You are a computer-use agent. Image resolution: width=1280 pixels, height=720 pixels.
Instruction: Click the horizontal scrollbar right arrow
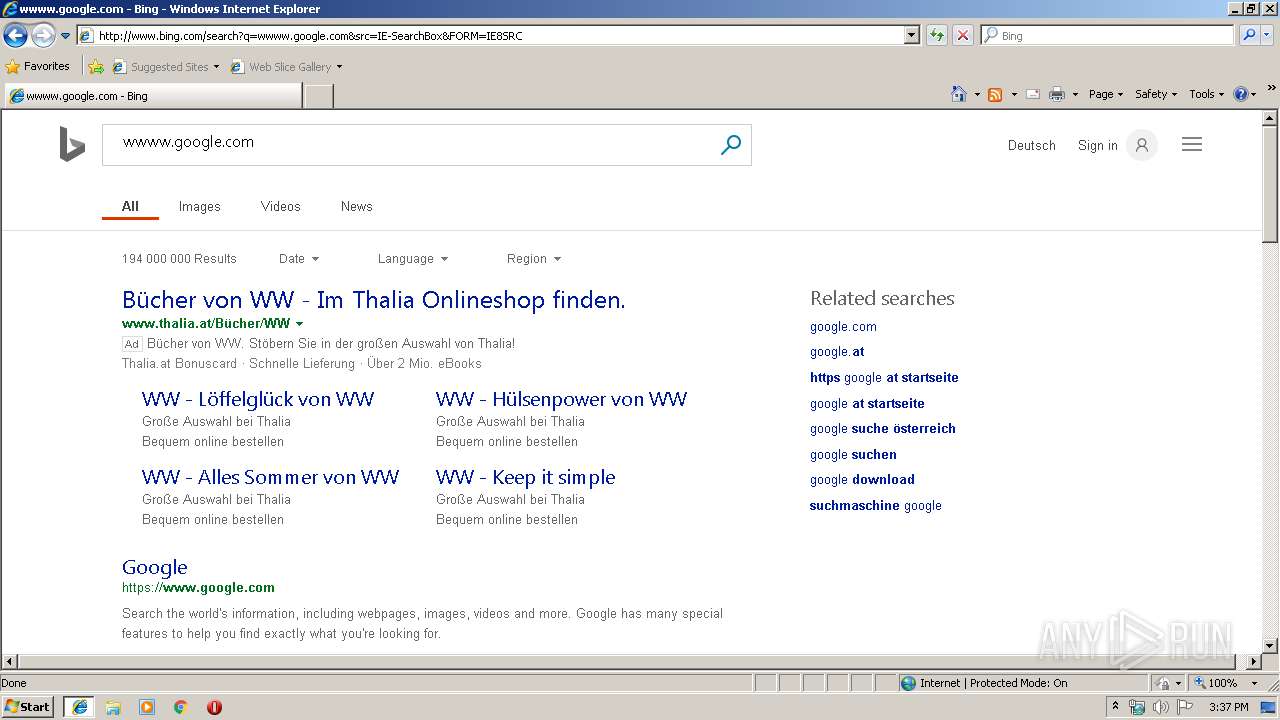coord(1254,662)
